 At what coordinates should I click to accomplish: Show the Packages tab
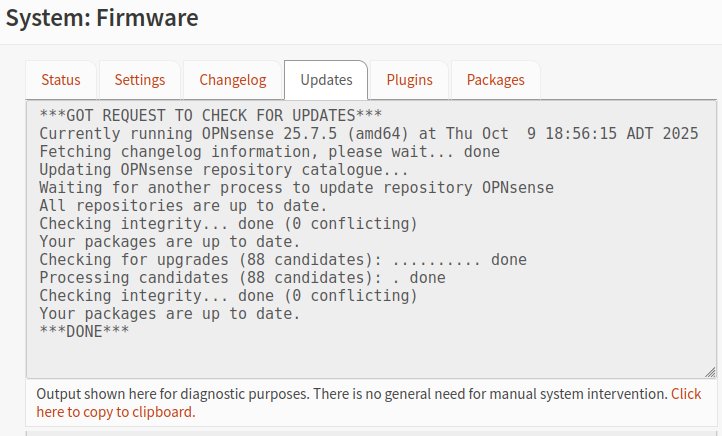tap(495, 80)
